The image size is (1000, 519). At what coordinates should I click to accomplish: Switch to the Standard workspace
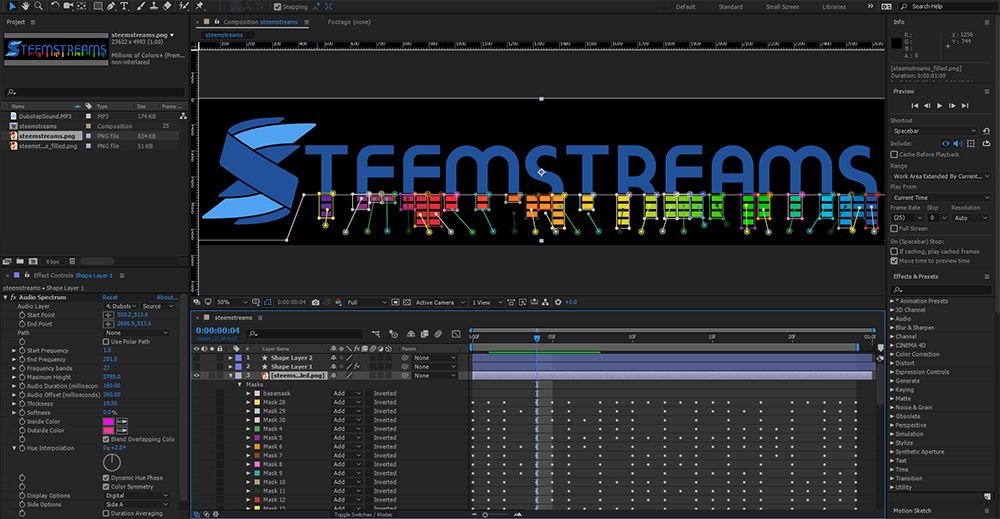point(730,6)
